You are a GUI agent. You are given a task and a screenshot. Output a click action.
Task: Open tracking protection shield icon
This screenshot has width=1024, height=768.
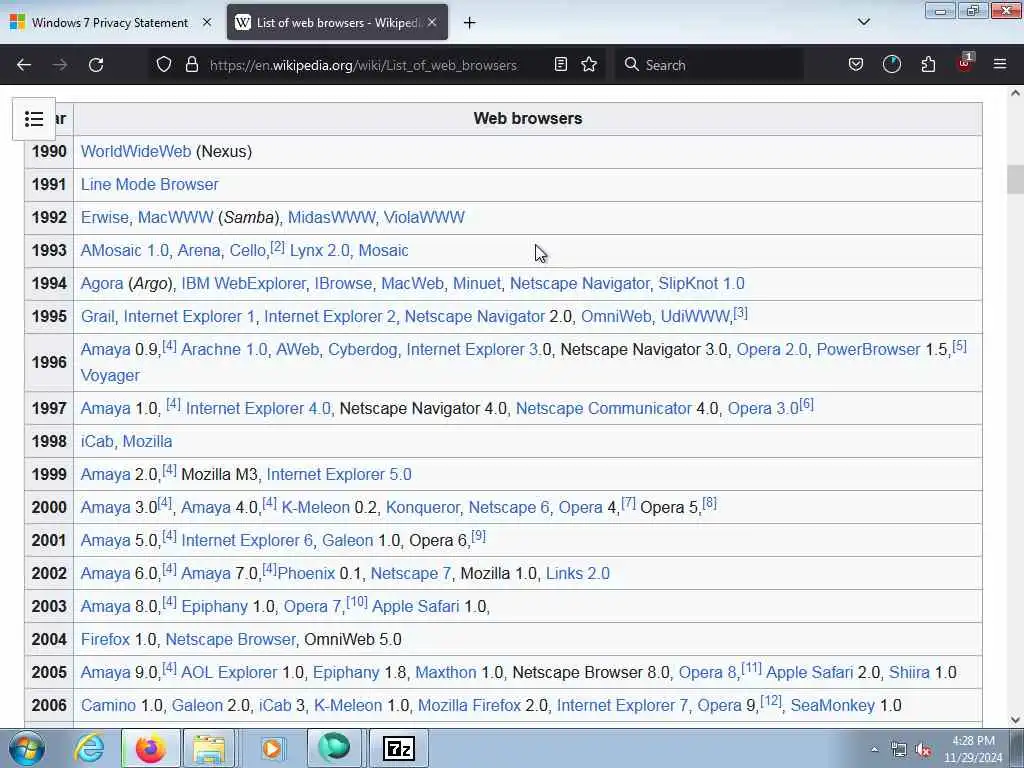click(x=164, y=65)
